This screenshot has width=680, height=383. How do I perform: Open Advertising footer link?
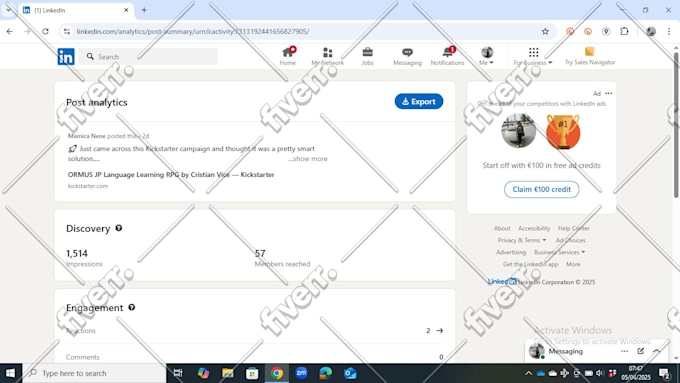(x=511, y=252)
